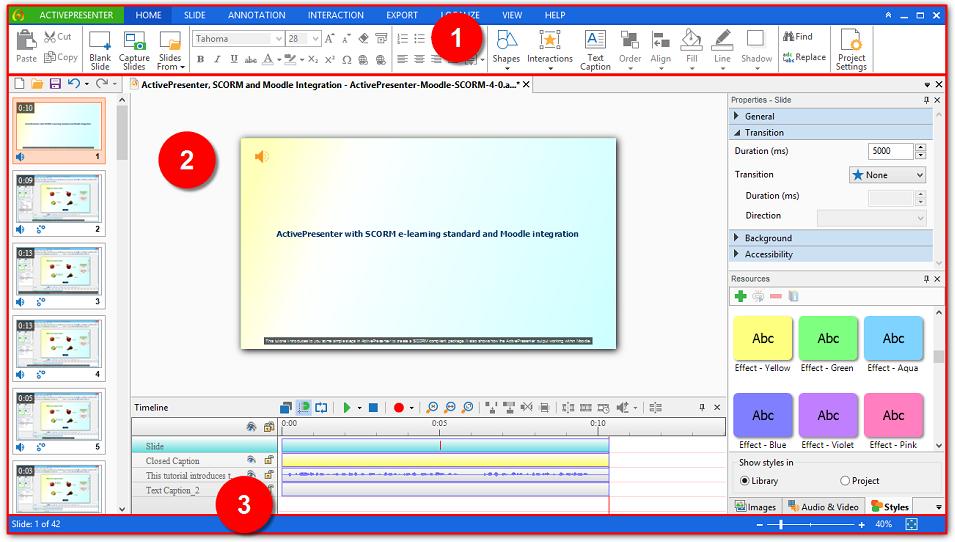Toggle italic formatting

point(217,59)
